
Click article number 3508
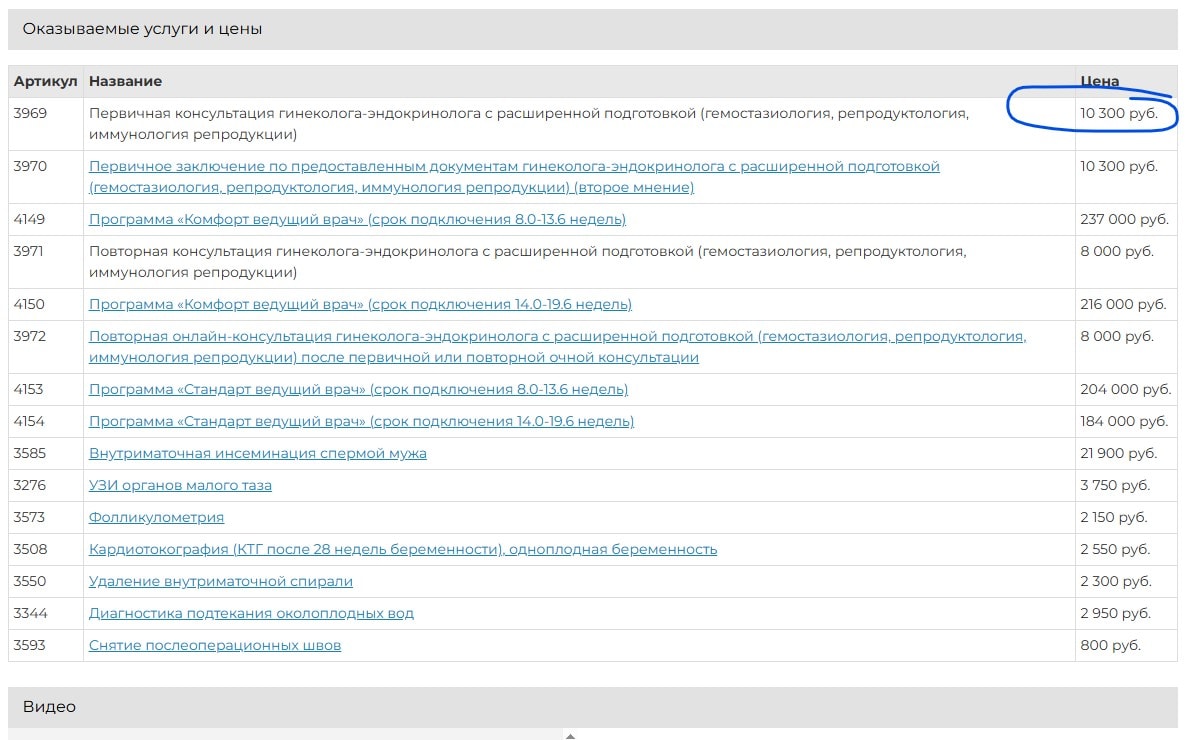[x=30, y=549]
